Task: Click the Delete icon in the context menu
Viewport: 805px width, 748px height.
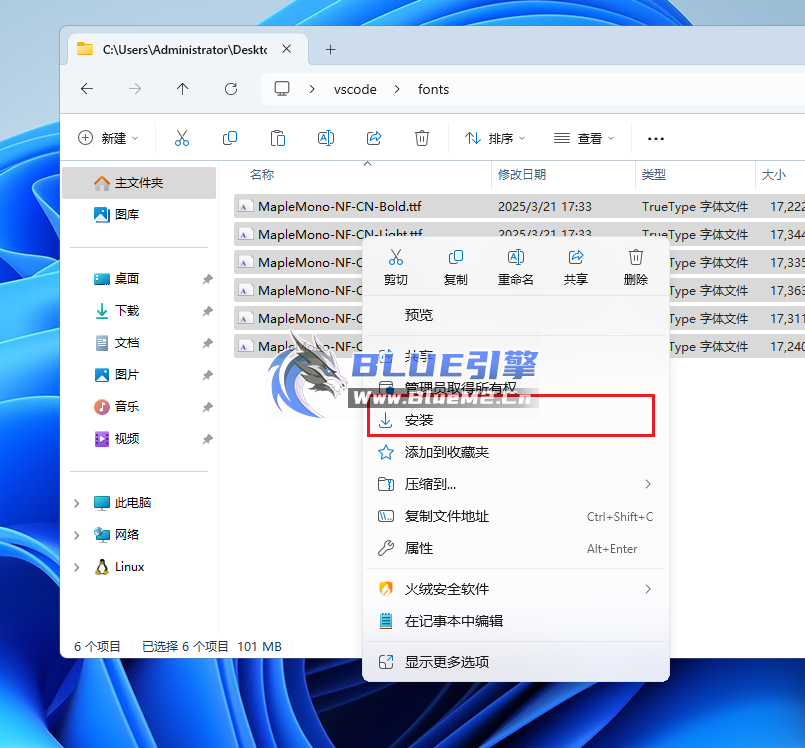Action: click(x=635, y=265)
